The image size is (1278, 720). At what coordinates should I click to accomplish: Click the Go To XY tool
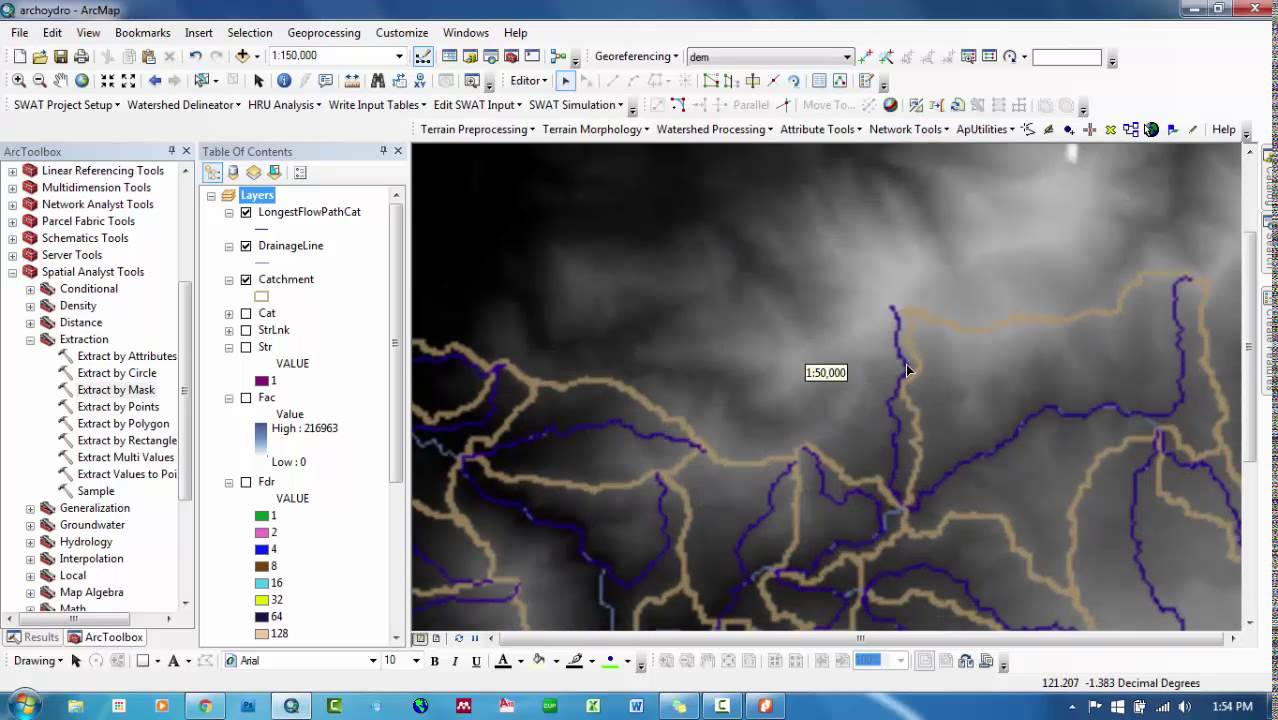point(420,81)
